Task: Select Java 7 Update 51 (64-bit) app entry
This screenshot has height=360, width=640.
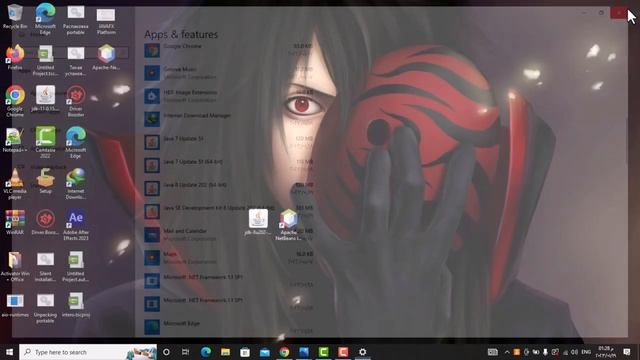Action: click(x=229, y=165)
